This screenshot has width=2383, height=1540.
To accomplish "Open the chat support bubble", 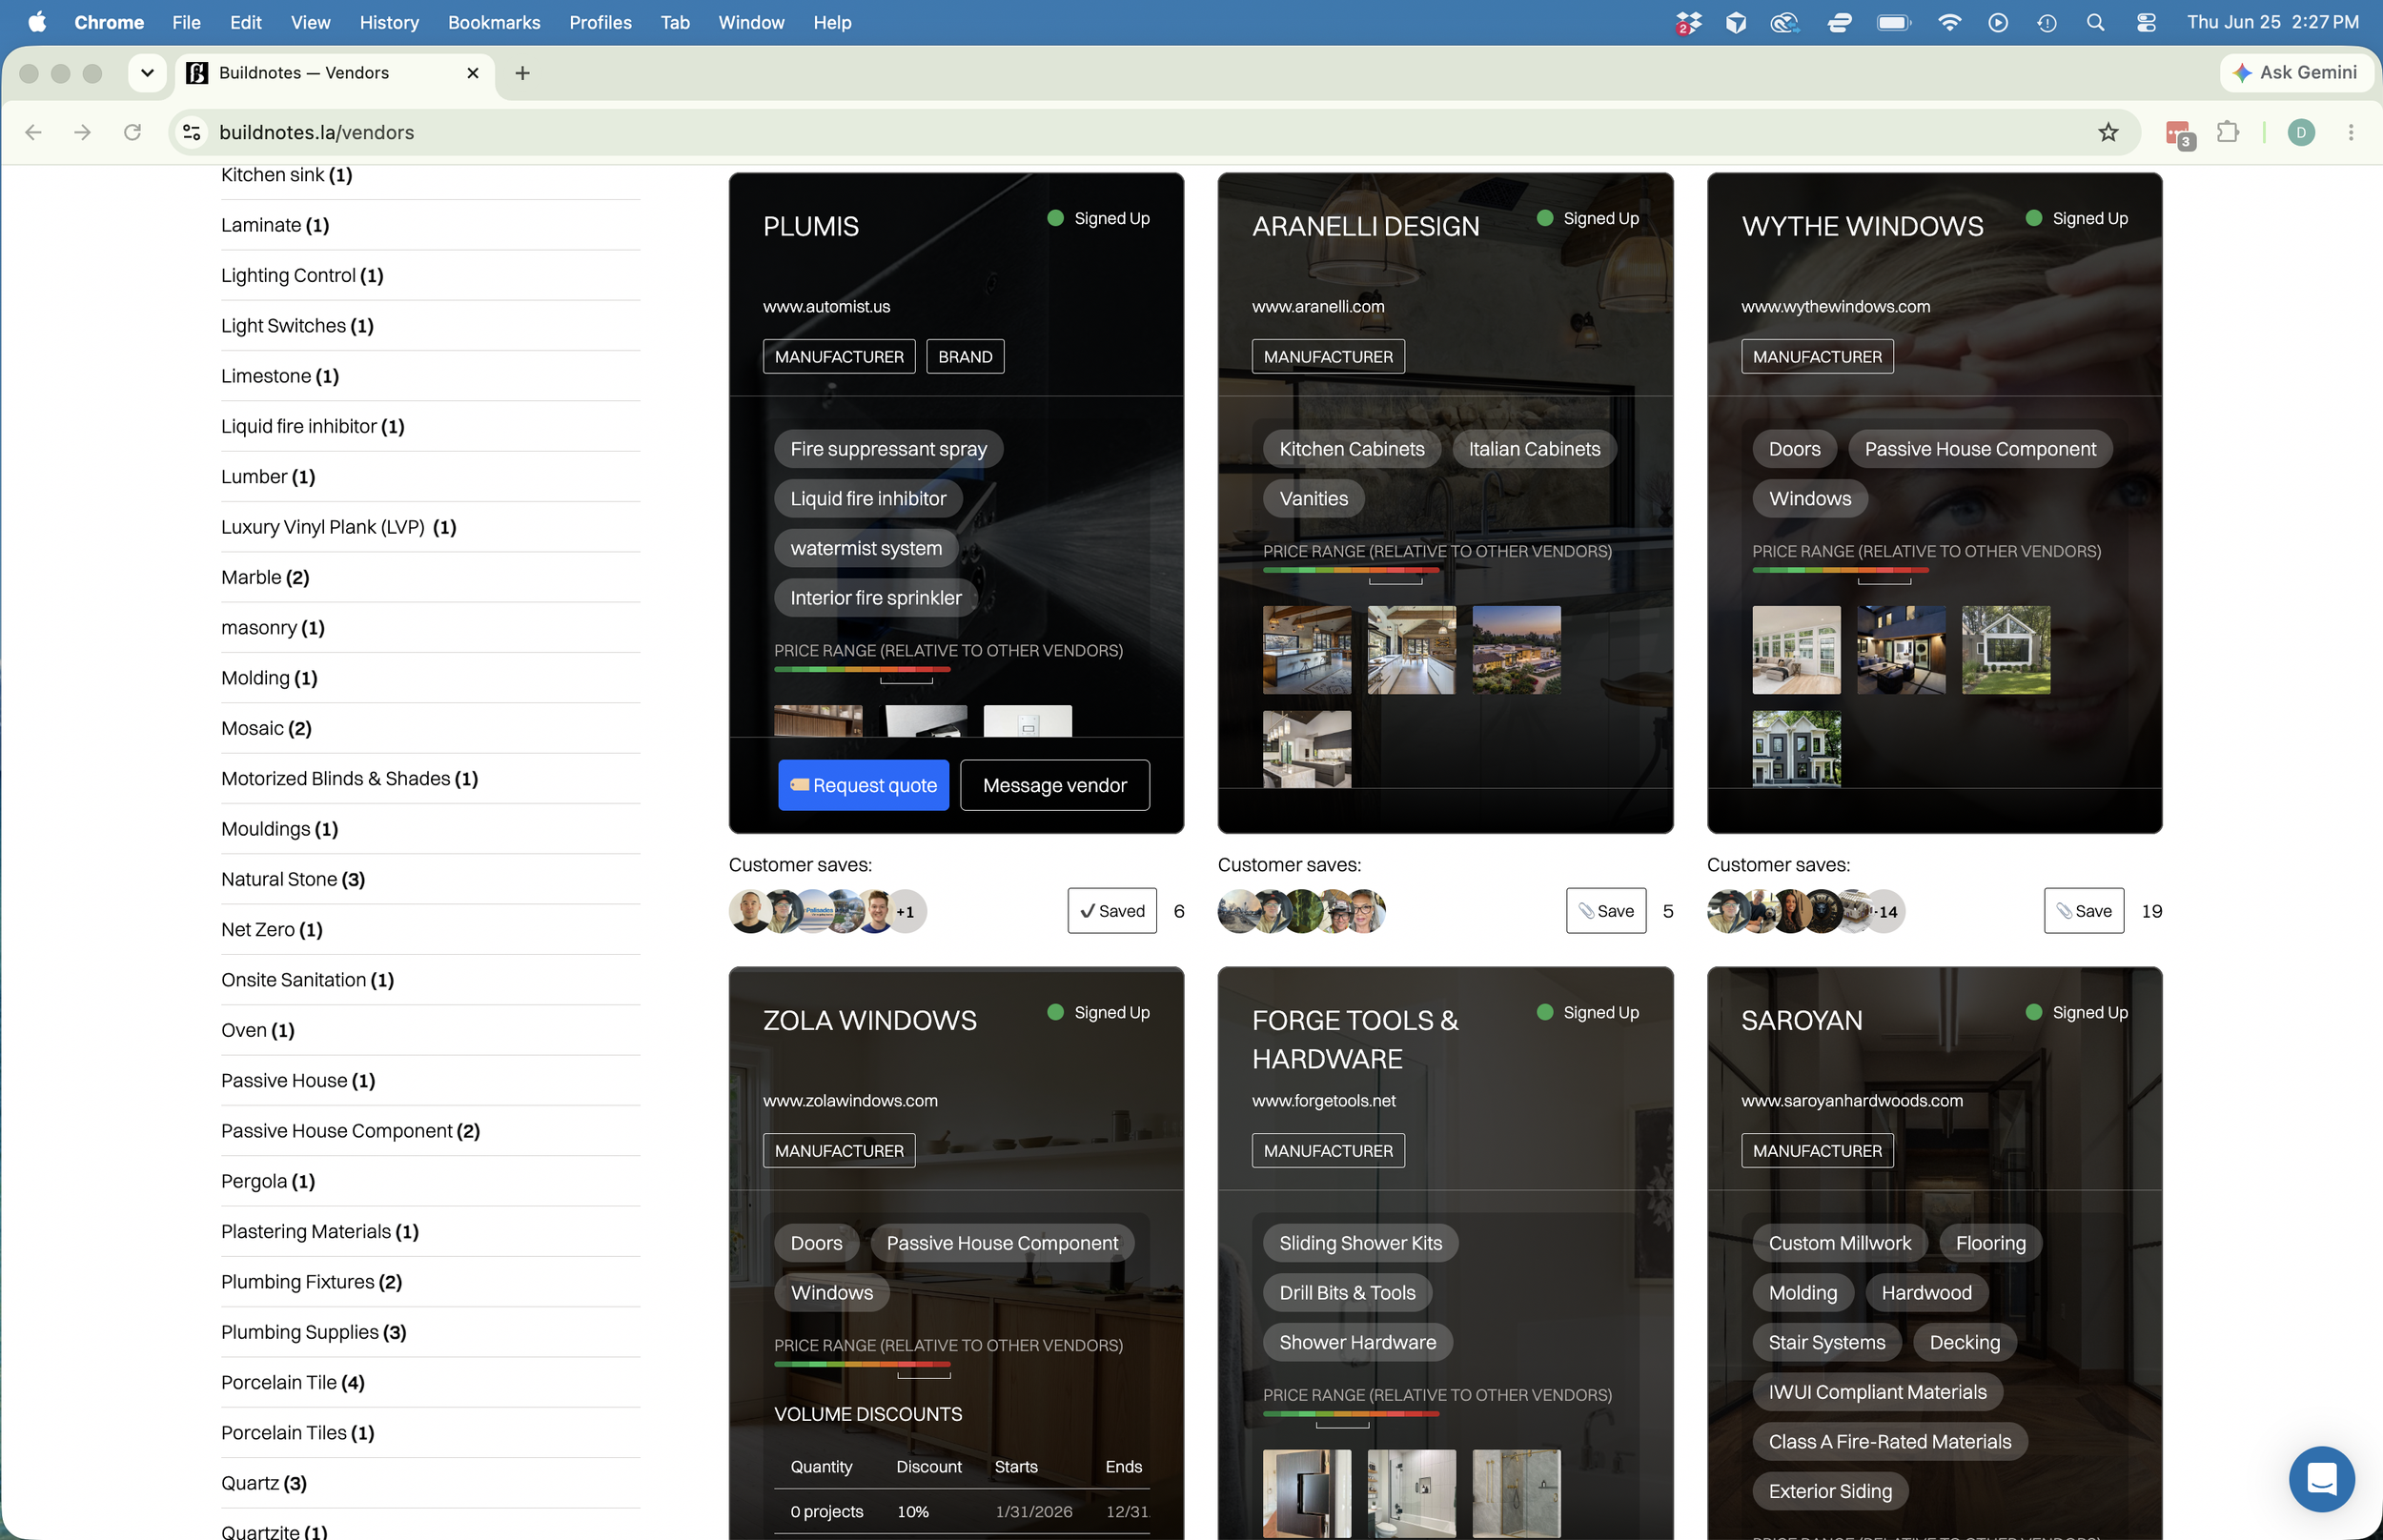I will pyautogui.click(x=2321, y=1478).
